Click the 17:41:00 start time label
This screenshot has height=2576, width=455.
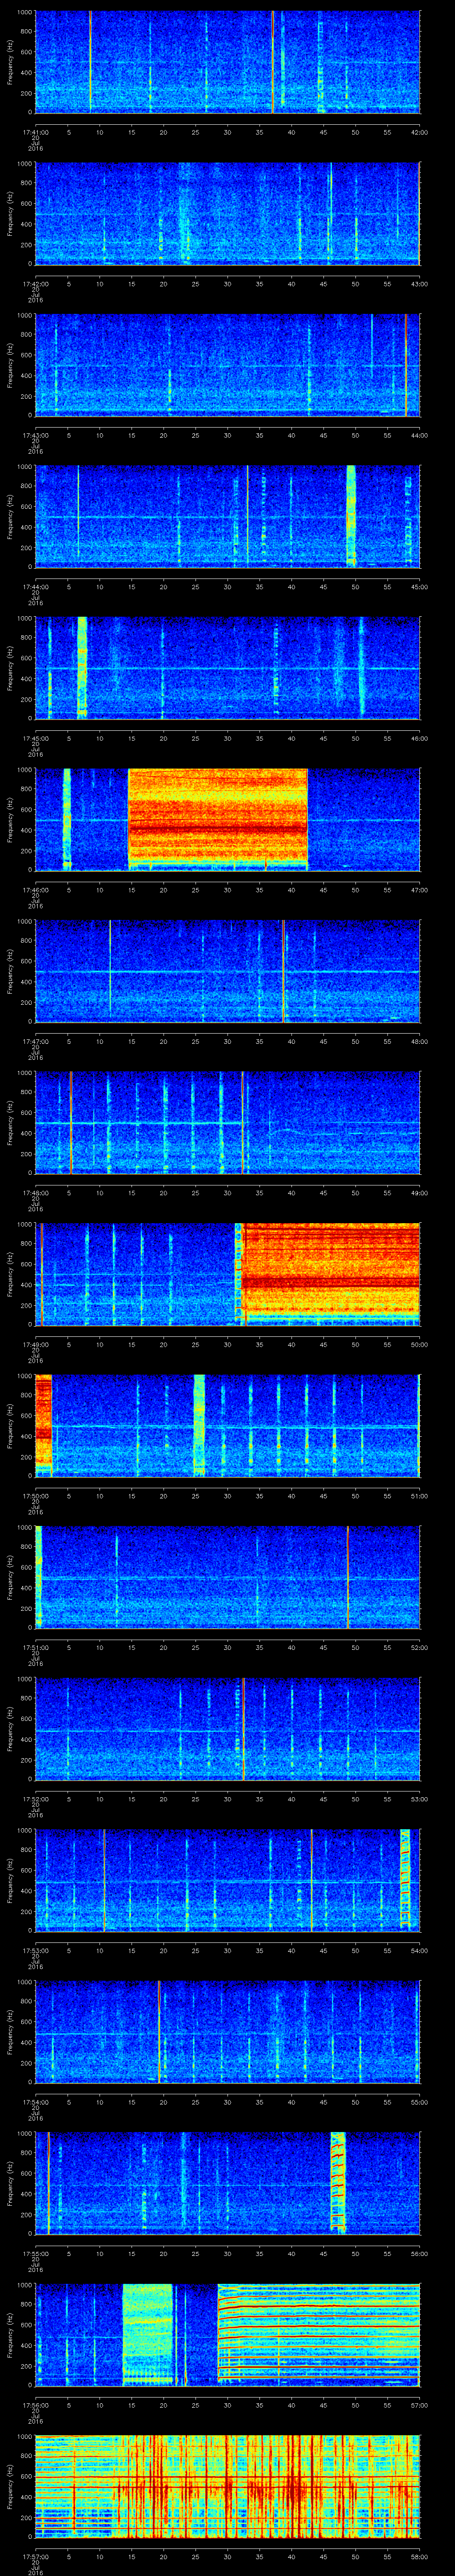click(x=35, y=131)
